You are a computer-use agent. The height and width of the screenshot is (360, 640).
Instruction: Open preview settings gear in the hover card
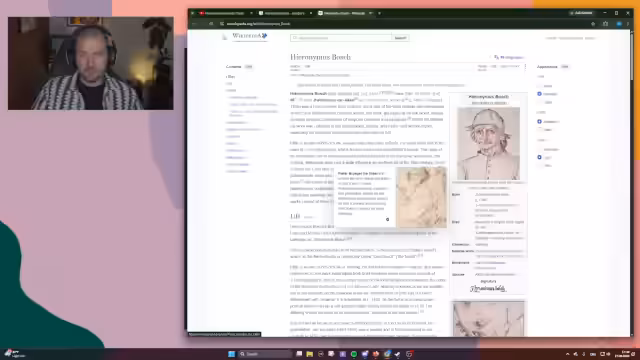[387, 219]
